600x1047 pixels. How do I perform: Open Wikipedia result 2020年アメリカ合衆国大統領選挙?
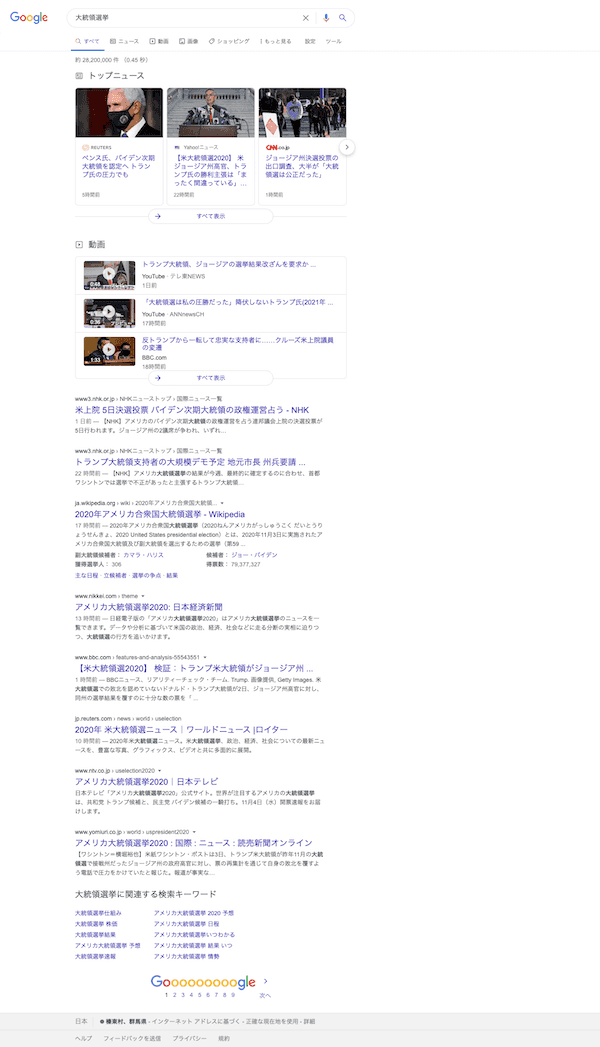pyautogui.click(x=160, y=515)
